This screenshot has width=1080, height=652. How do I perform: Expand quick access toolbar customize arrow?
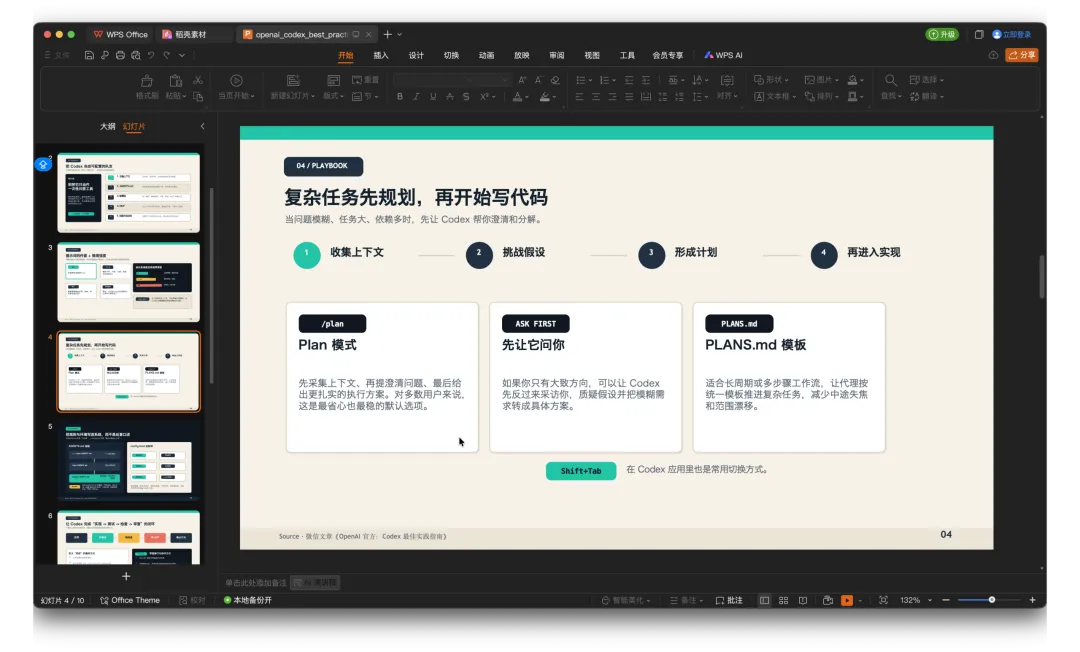(x=182, y=55)
